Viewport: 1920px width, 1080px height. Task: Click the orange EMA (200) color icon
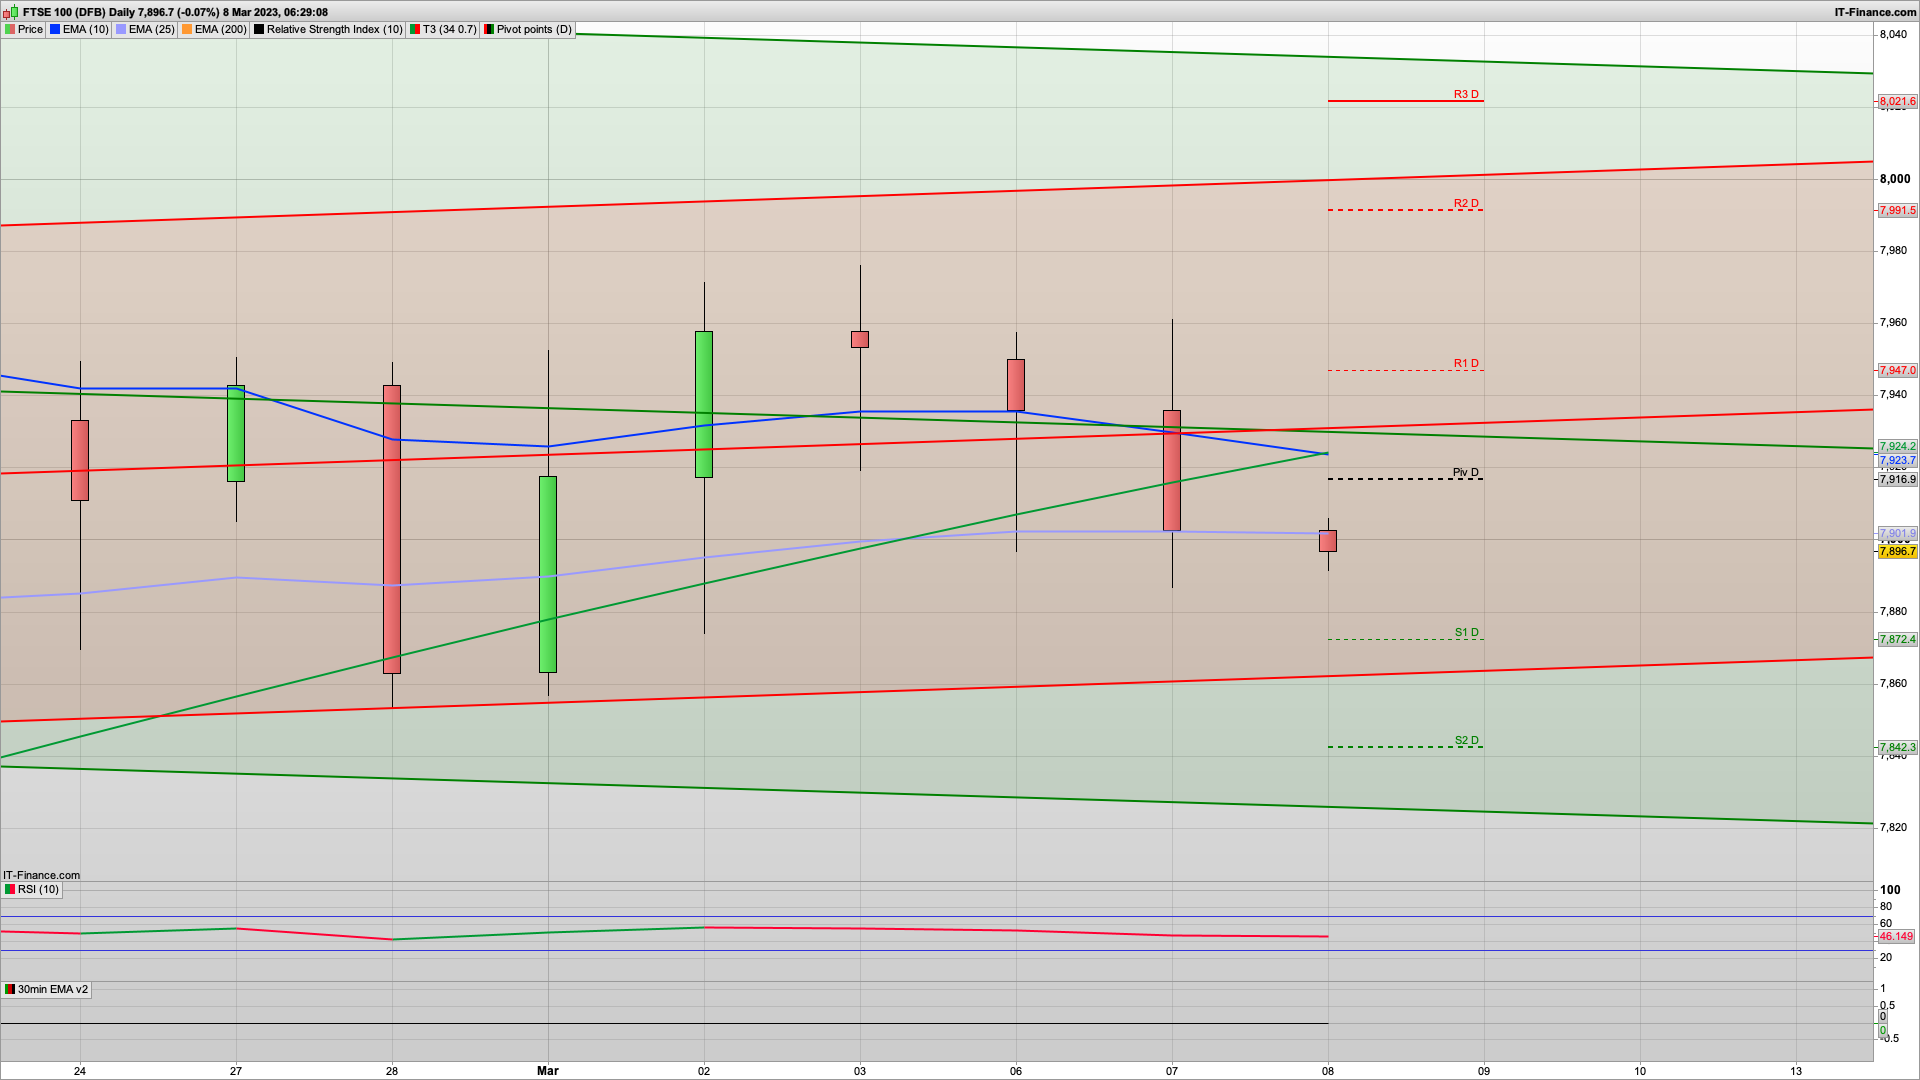[x=187, y=29]
